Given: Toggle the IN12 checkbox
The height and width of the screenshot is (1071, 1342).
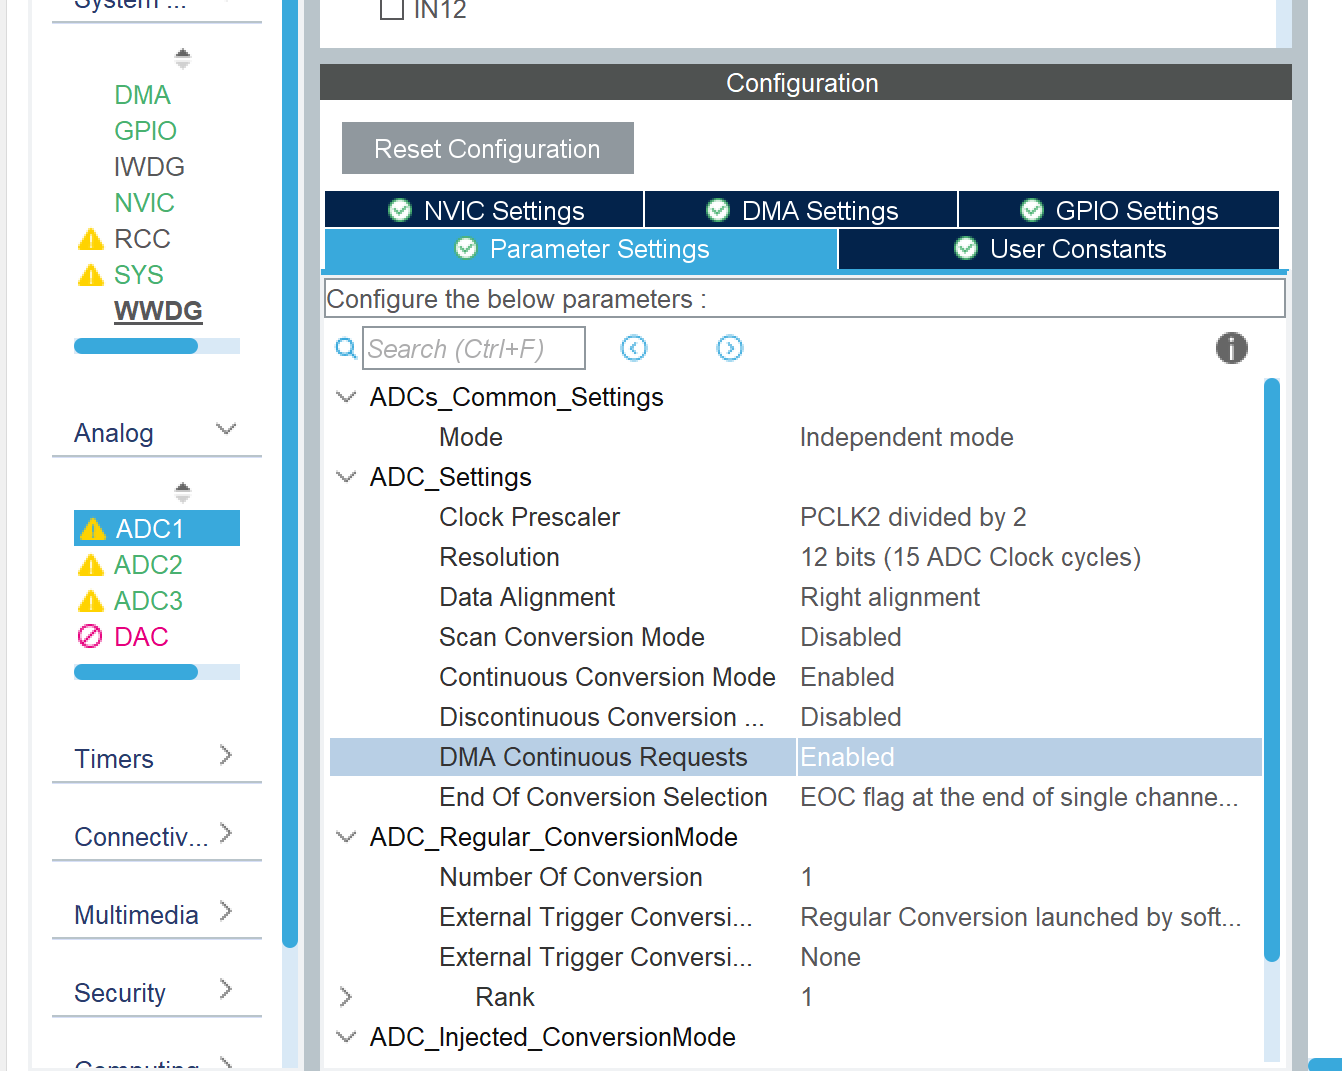Looking at the screenshot, I should click(x=392, y=10).
